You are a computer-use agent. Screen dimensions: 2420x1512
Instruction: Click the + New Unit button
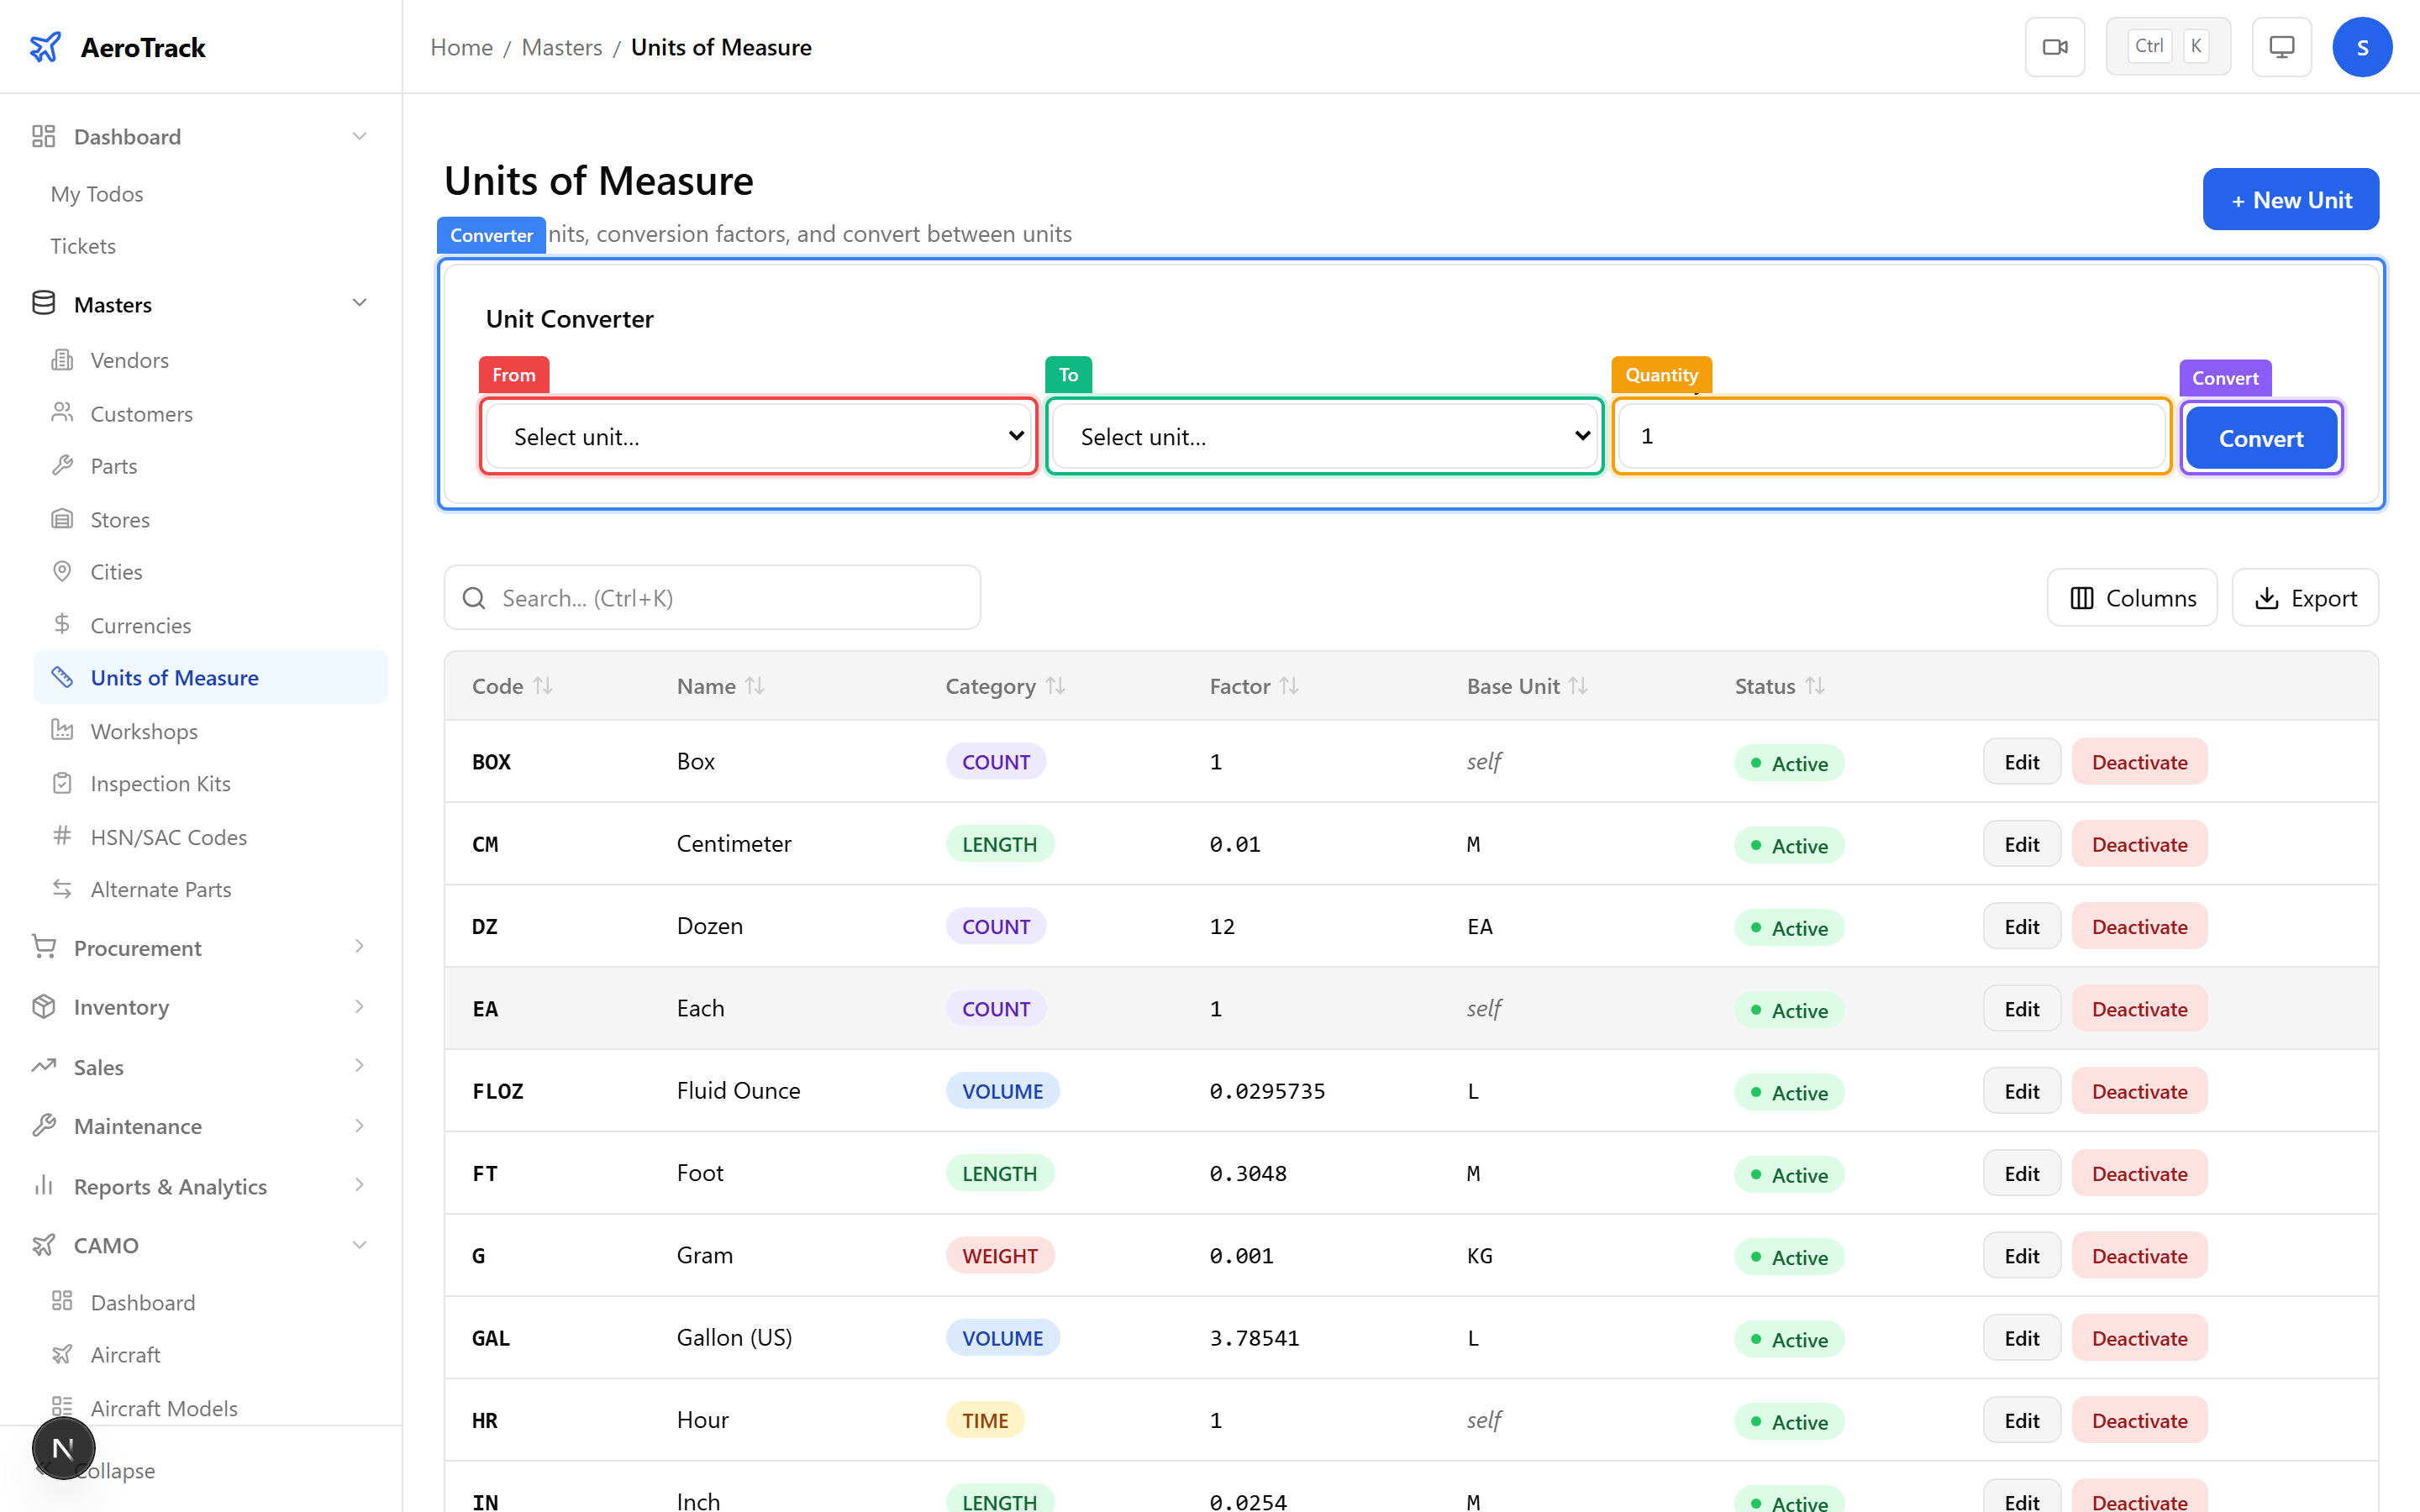(x=2290, y=200)
